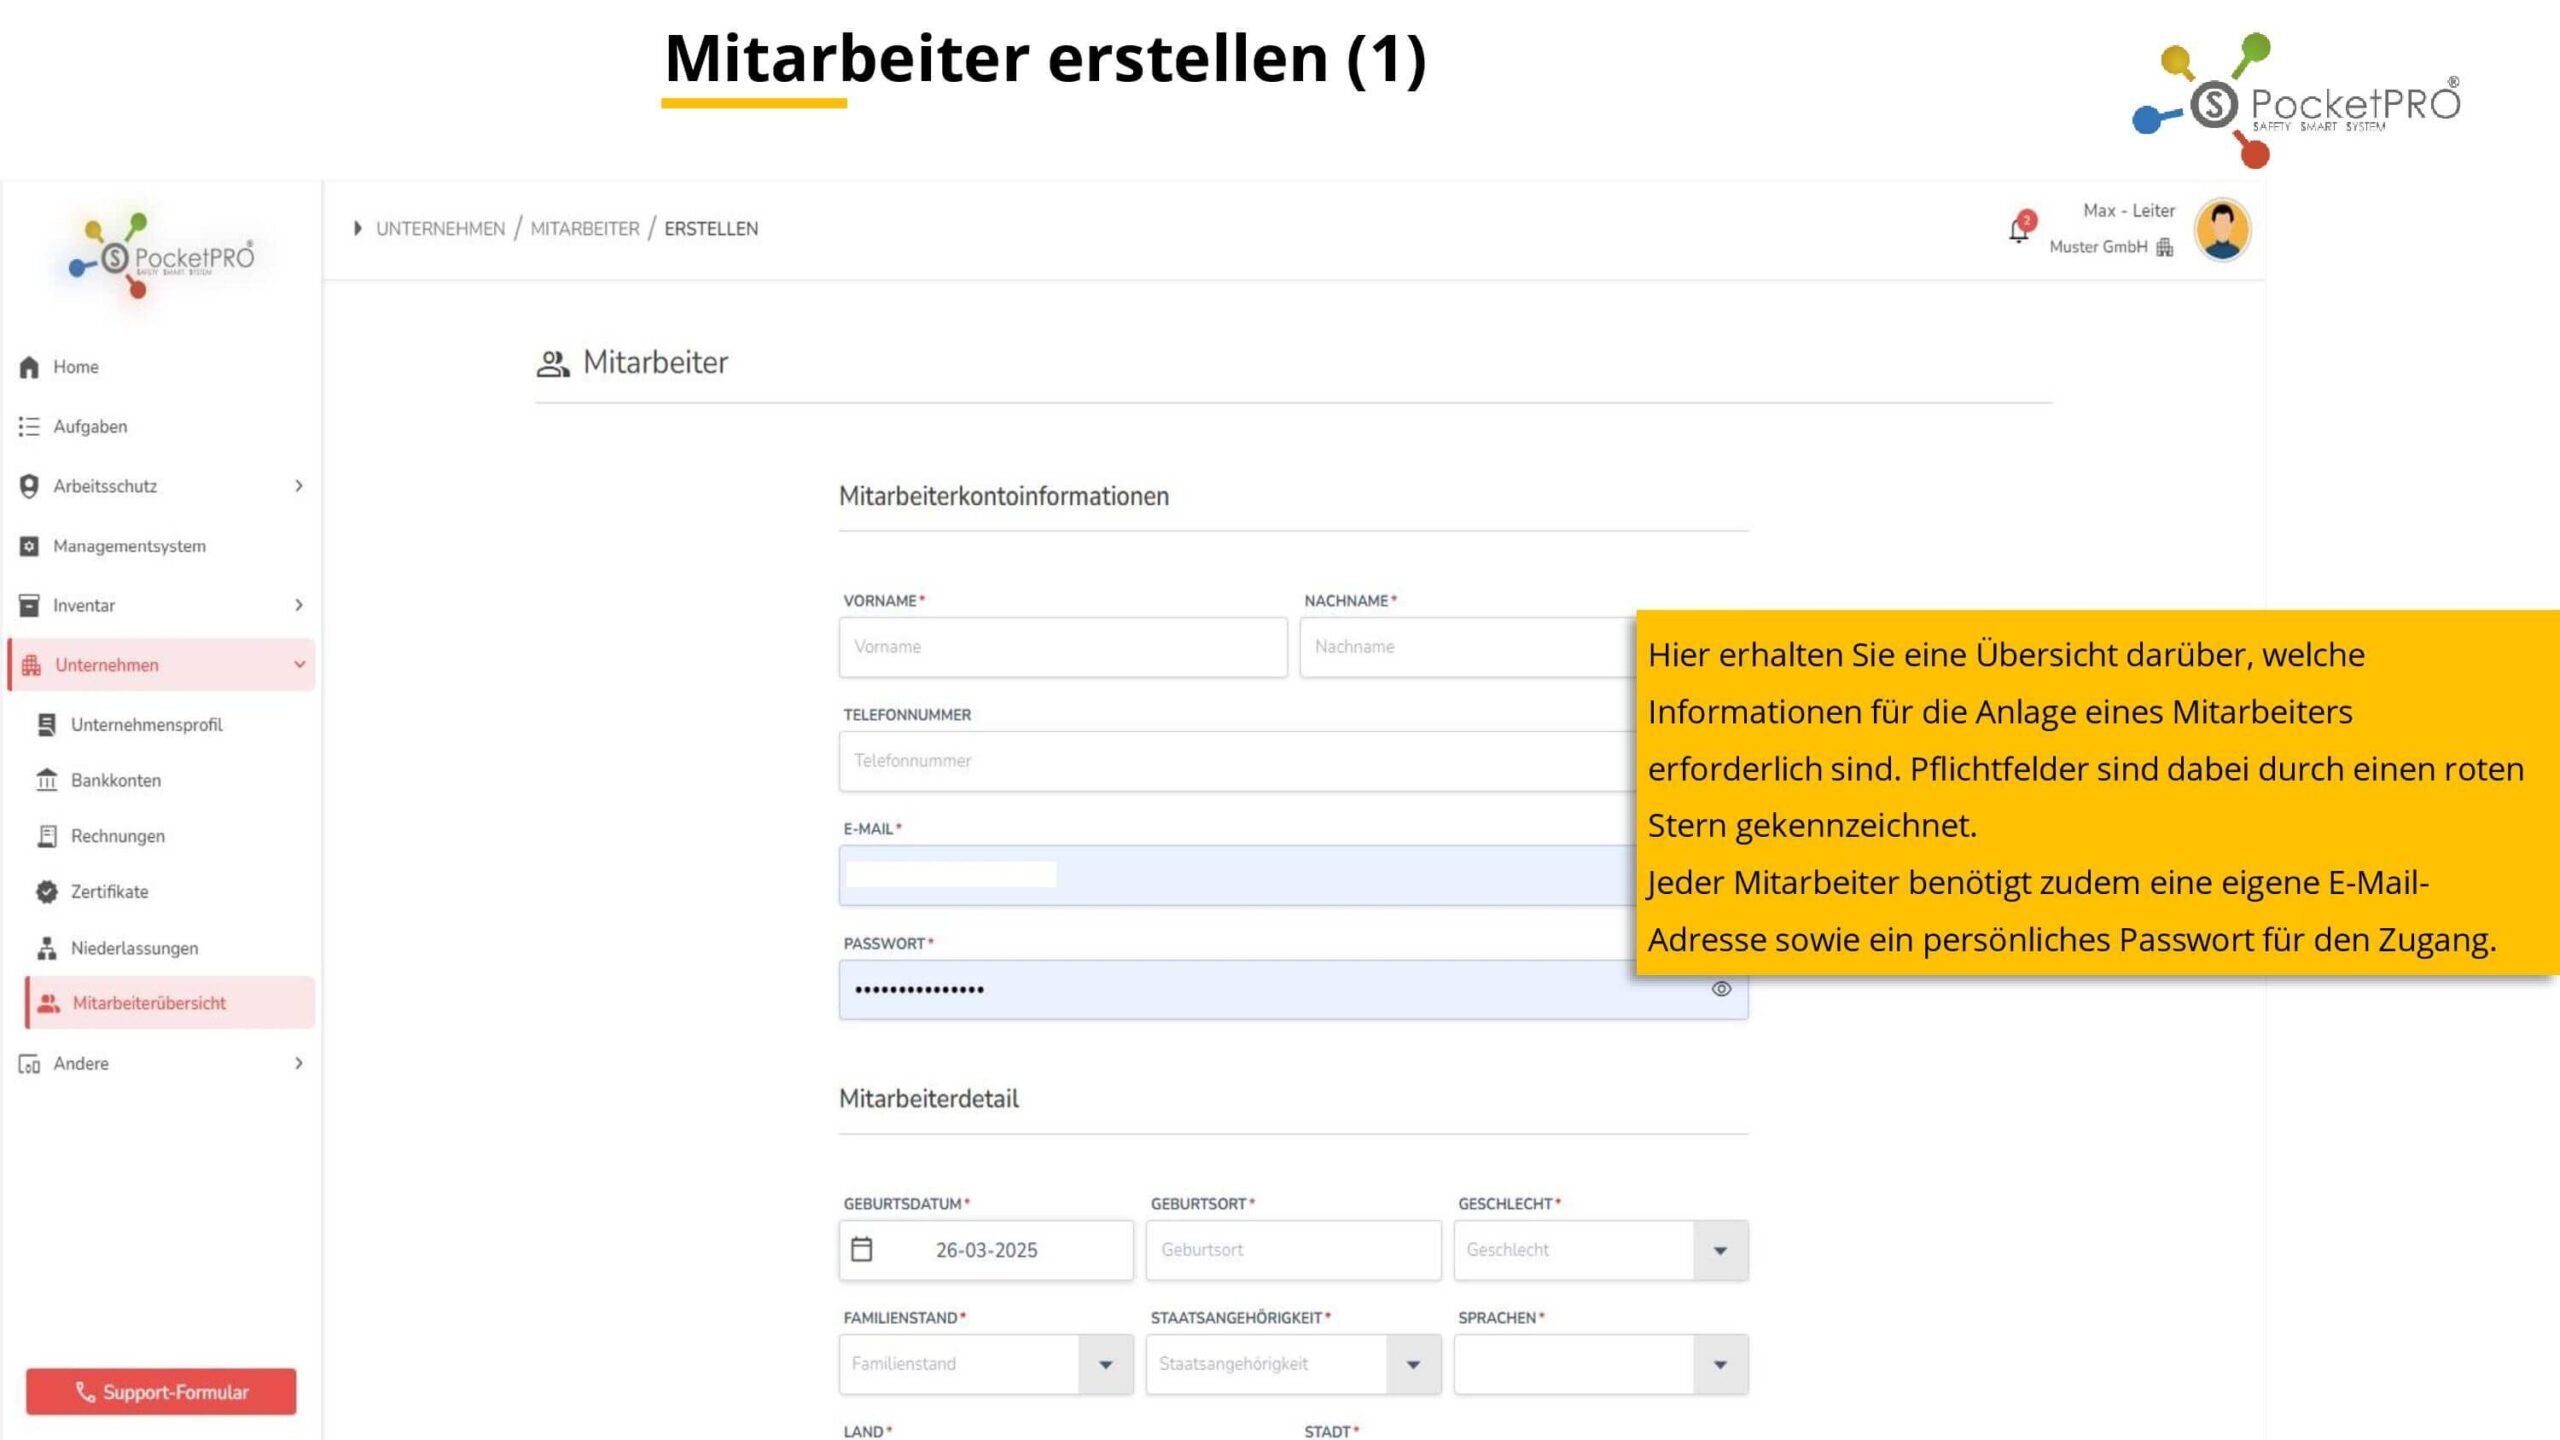The image size is (2560, 1440).
Task: Click the Muster GmbH company name
Action: [x=2098, y=247]
